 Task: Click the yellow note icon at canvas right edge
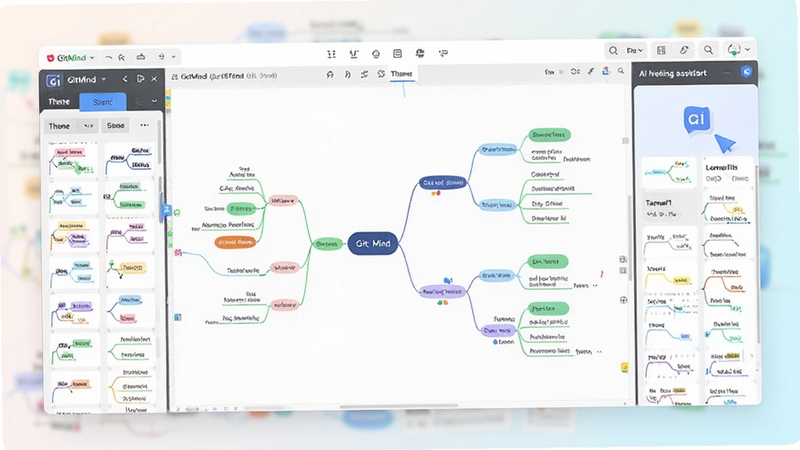pos(624,367)
